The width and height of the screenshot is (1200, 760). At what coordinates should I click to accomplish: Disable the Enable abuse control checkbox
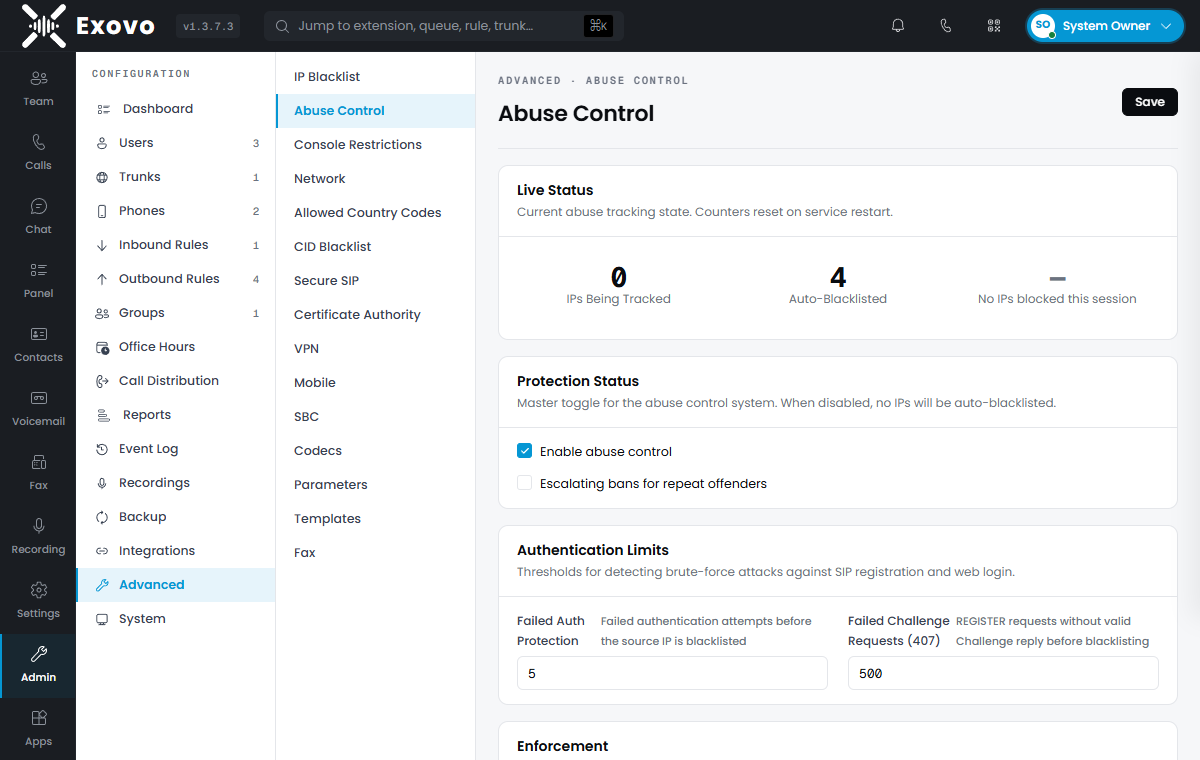524,451
